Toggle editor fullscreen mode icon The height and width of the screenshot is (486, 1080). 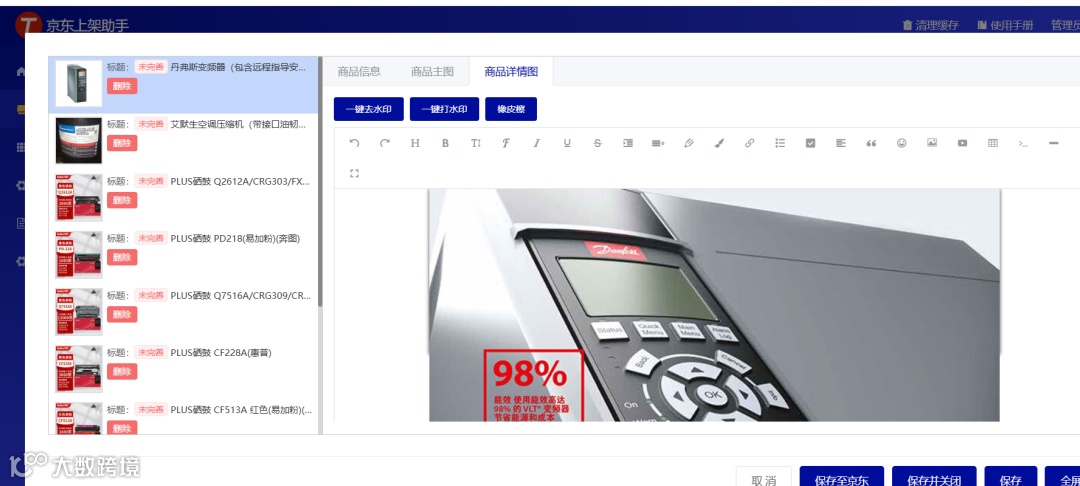354,173
